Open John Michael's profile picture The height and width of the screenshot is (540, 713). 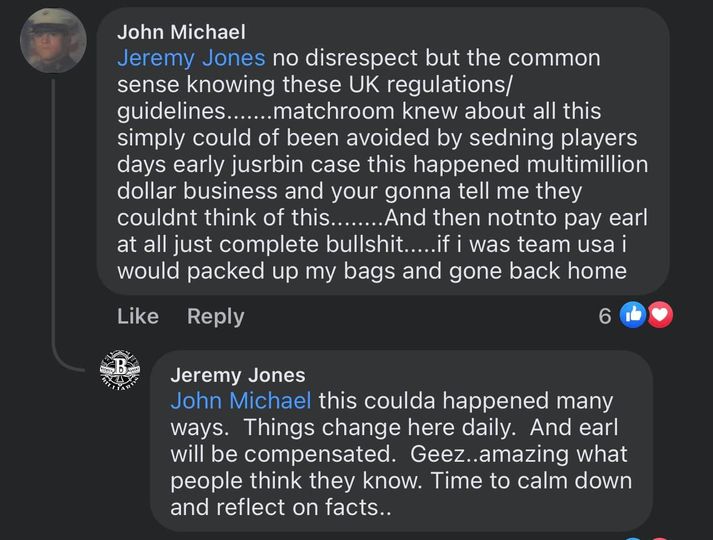[53, 41]
